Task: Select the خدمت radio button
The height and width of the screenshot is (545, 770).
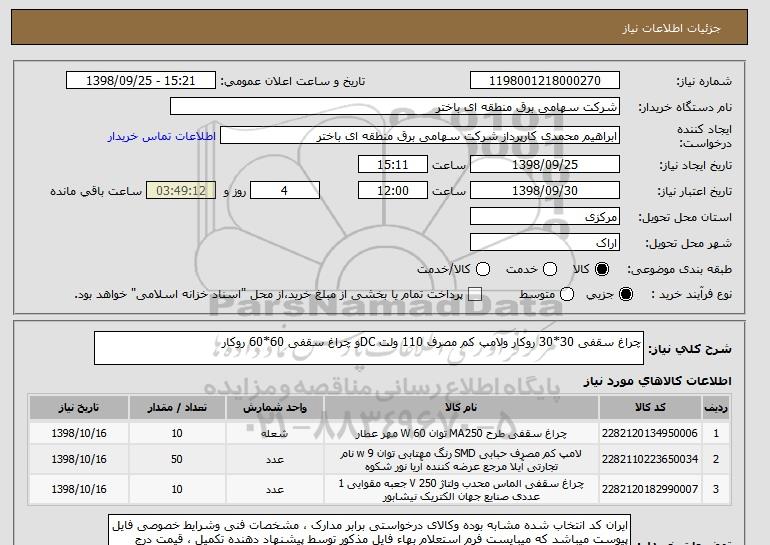Action: point(550,269)
